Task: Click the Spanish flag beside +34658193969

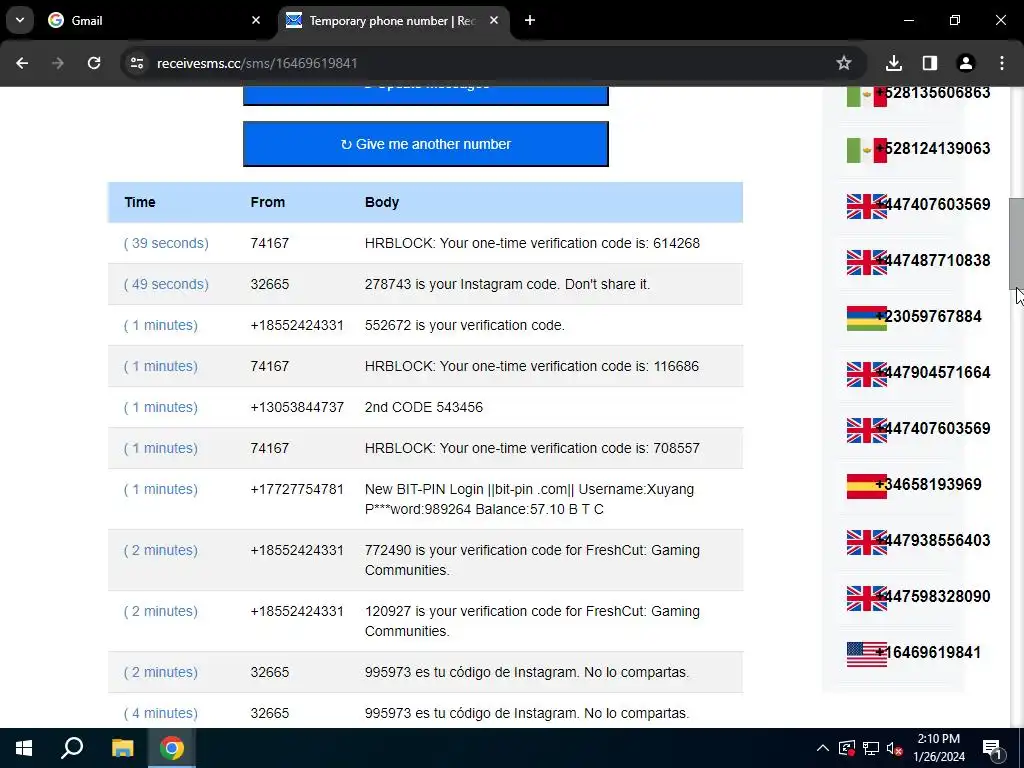Action: tap(867, 487)
